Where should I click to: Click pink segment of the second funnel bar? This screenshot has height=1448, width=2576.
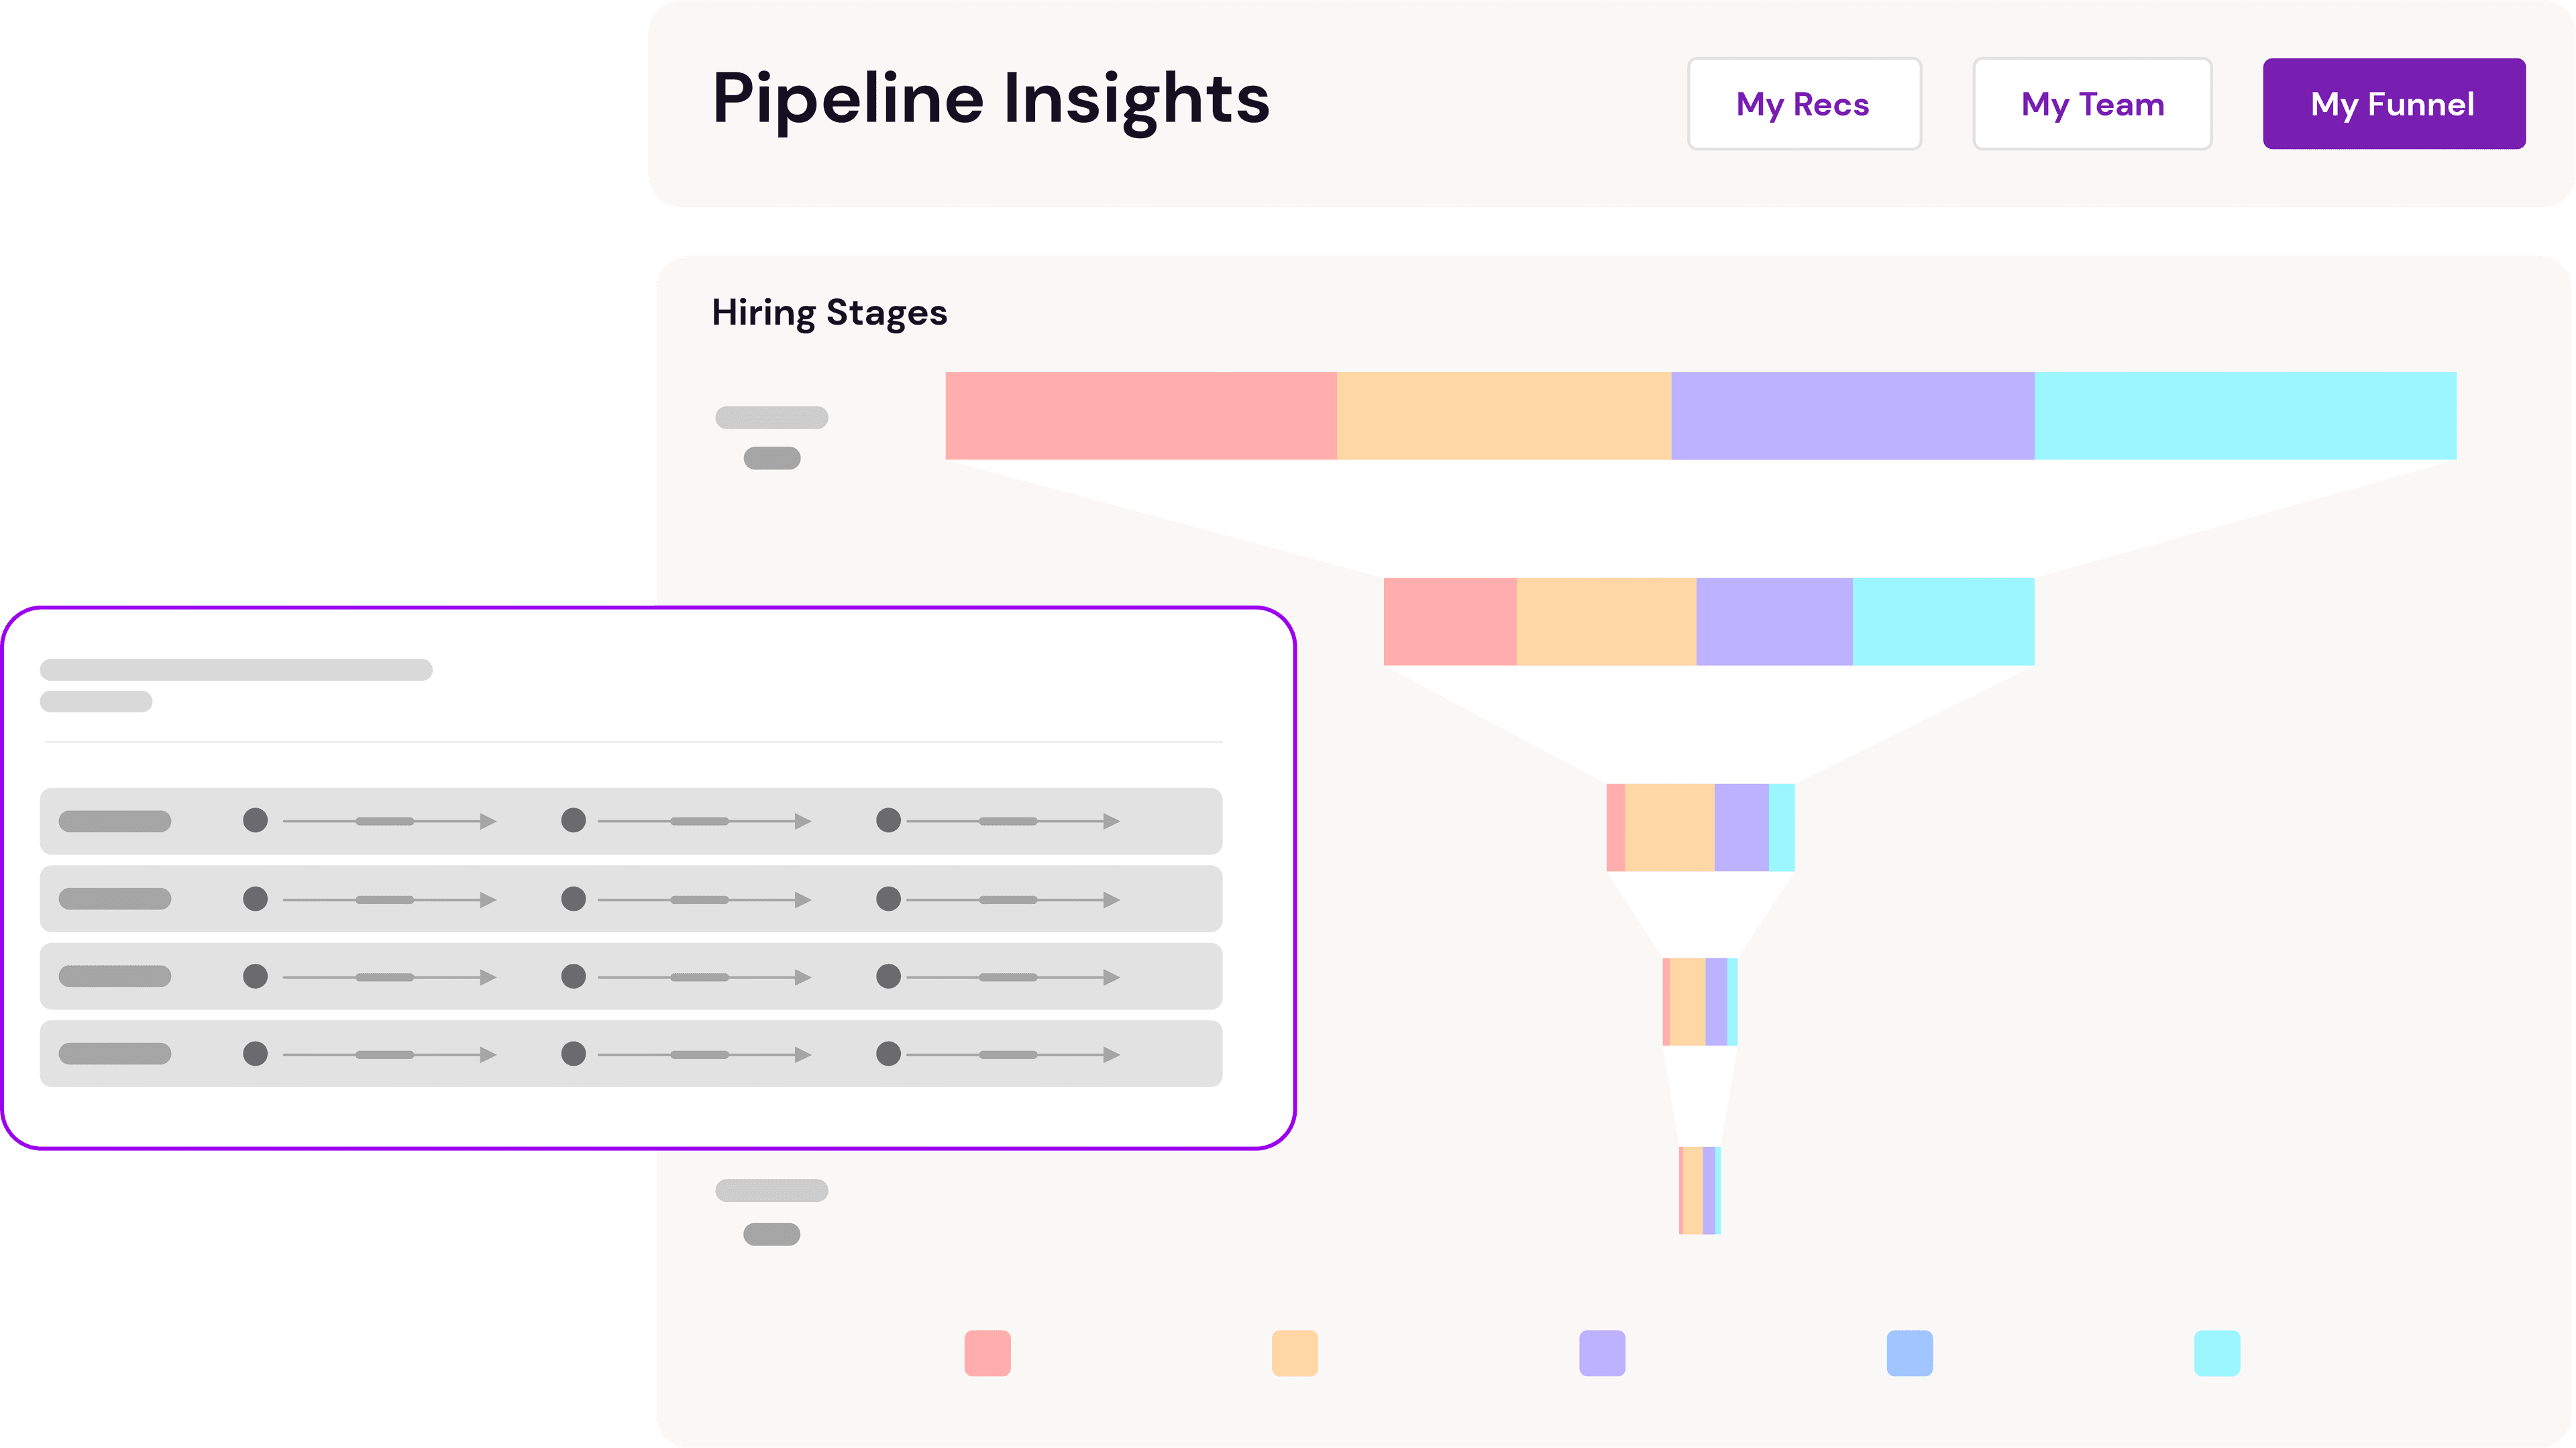pyautogui.click(x=1449, y=621)
